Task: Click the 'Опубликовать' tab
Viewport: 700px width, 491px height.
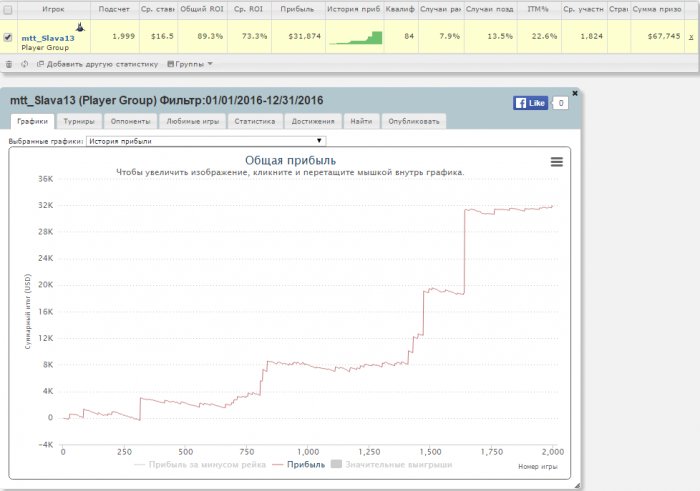Action: click(x=412, y=121)
